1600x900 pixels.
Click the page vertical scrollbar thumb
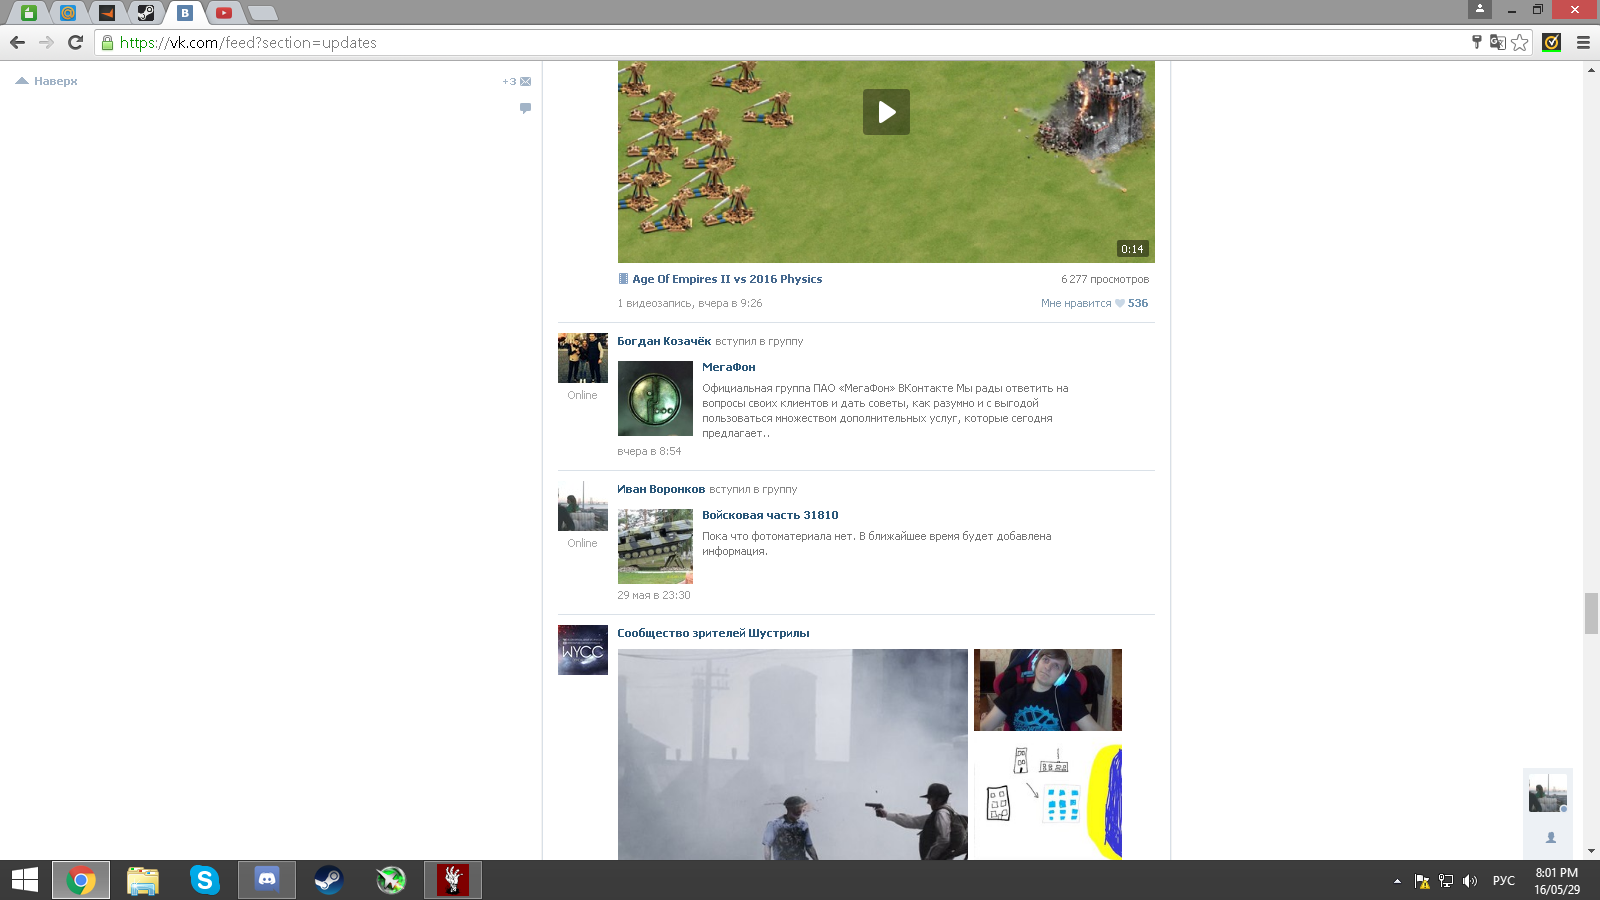(1591, 613)
